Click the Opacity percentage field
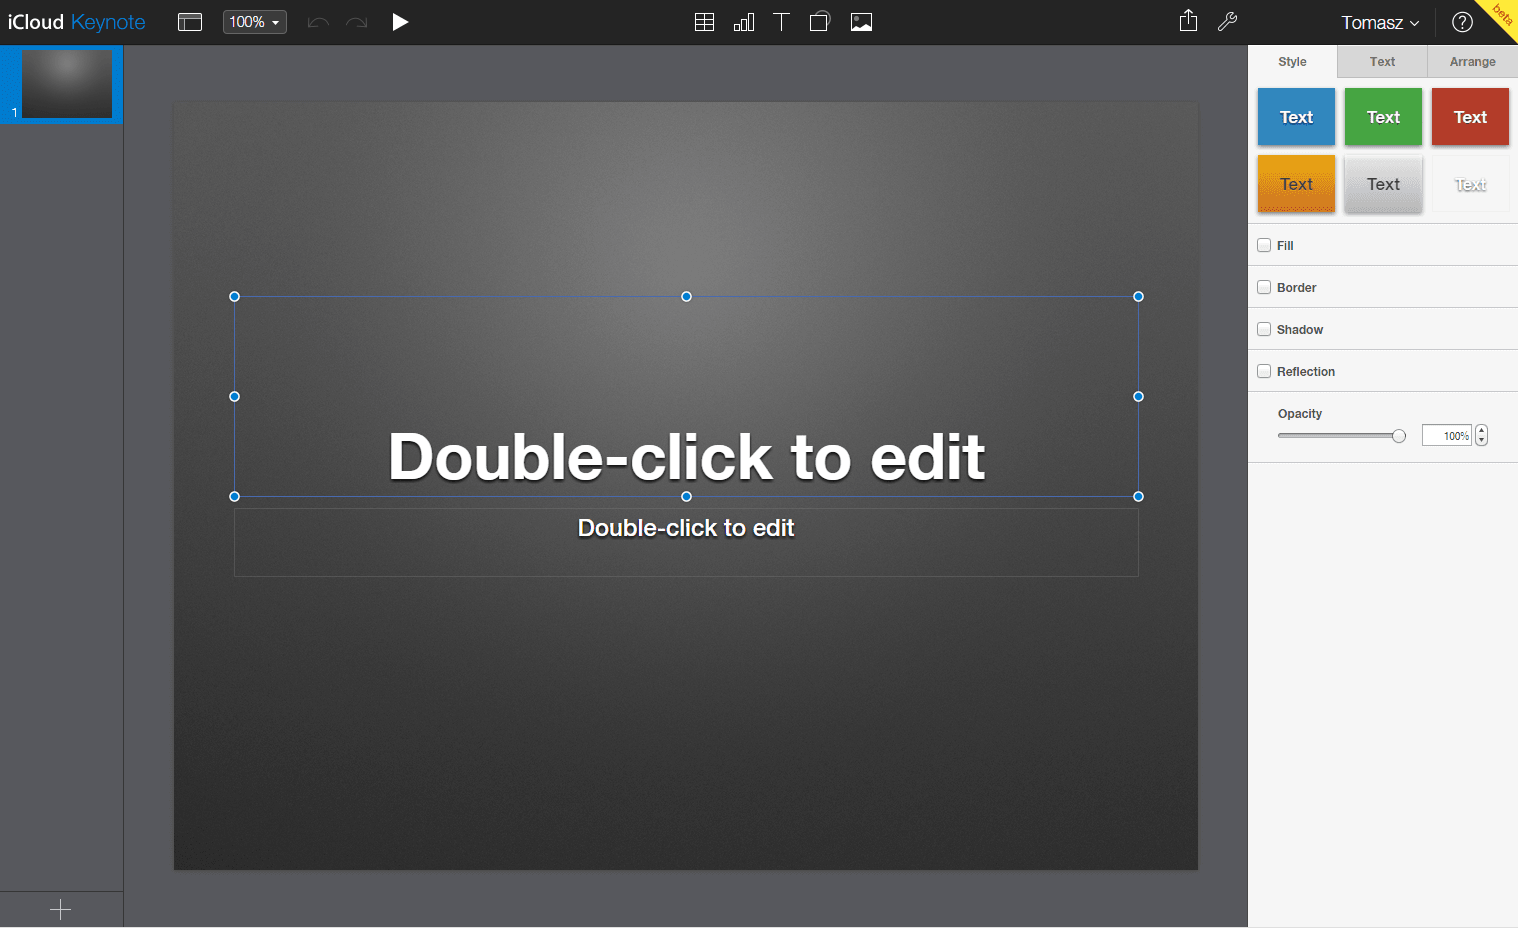Image resolution: width=1518 pixels, height=928 pixels. (x=1446, y=436)
